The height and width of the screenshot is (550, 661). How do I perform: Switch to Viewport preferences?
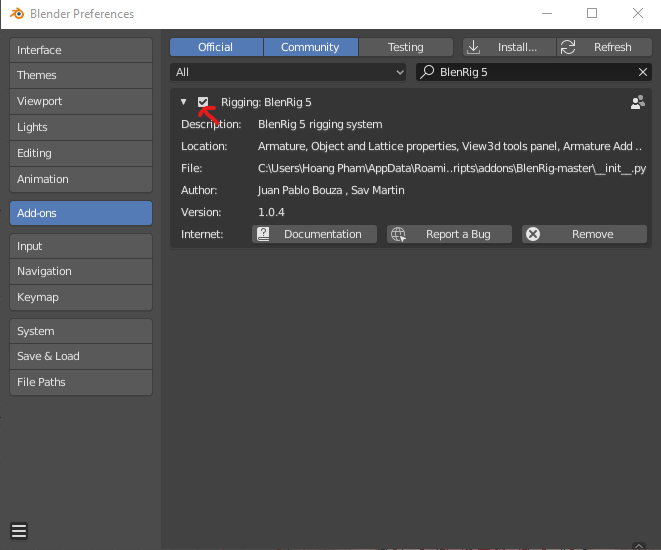pyautogui.click(x=81, y=101)
